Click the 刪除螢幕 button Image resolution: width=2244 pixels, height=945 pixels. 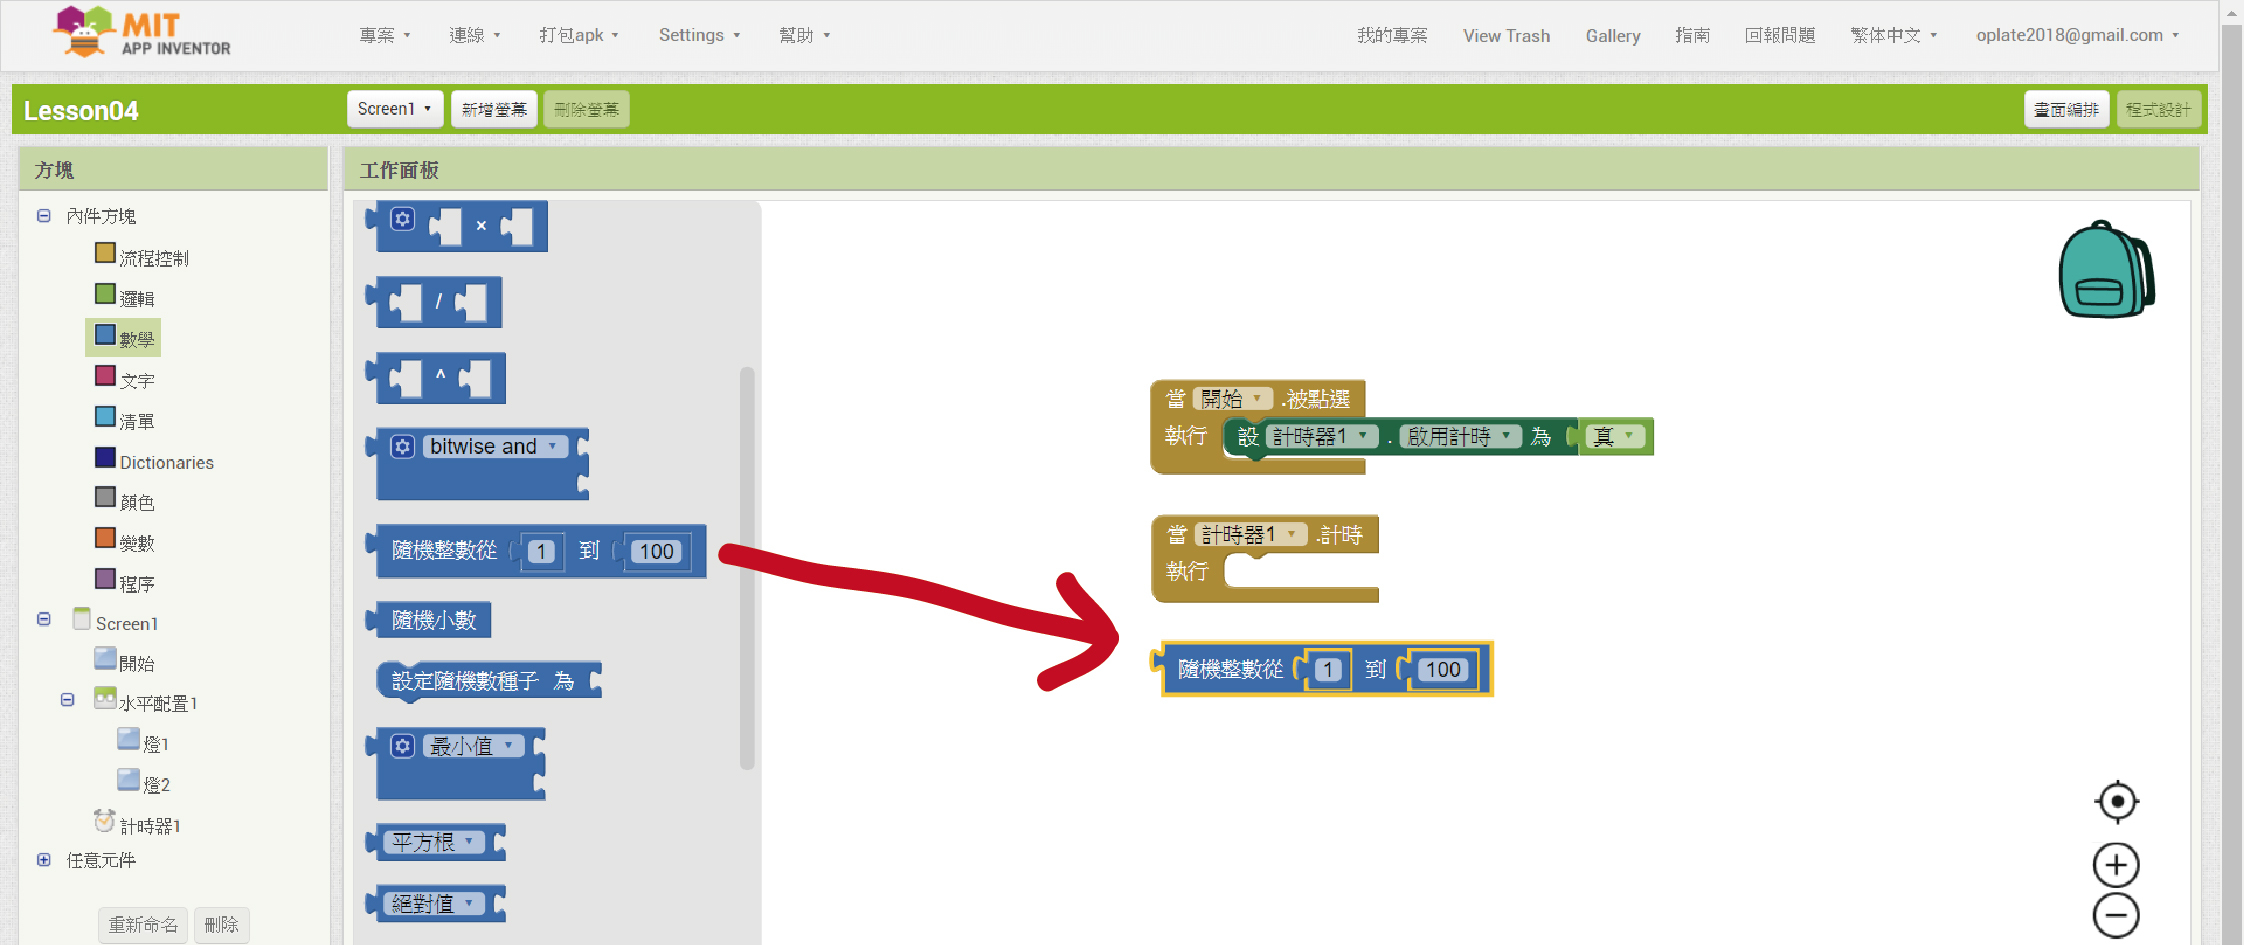pos(586,109)
